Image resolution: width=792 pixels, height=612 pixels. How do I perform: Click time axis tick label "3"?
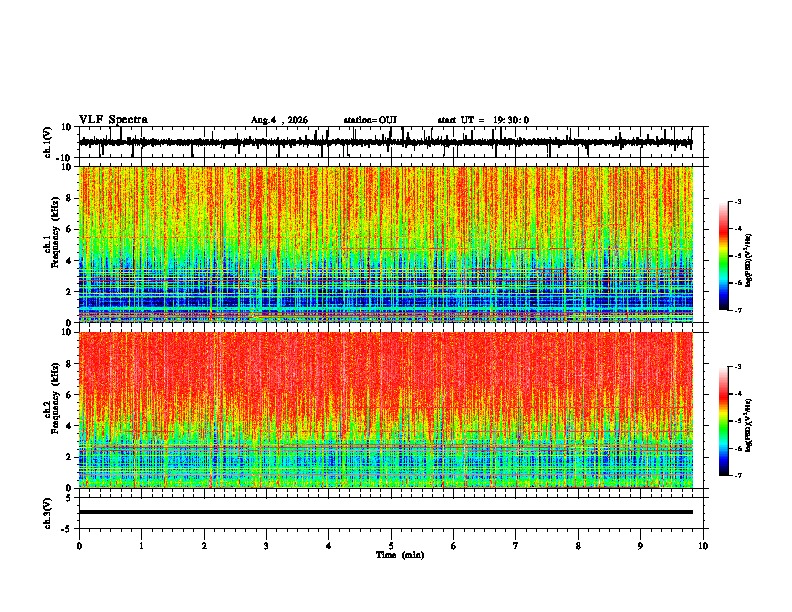tap(266, 546)
